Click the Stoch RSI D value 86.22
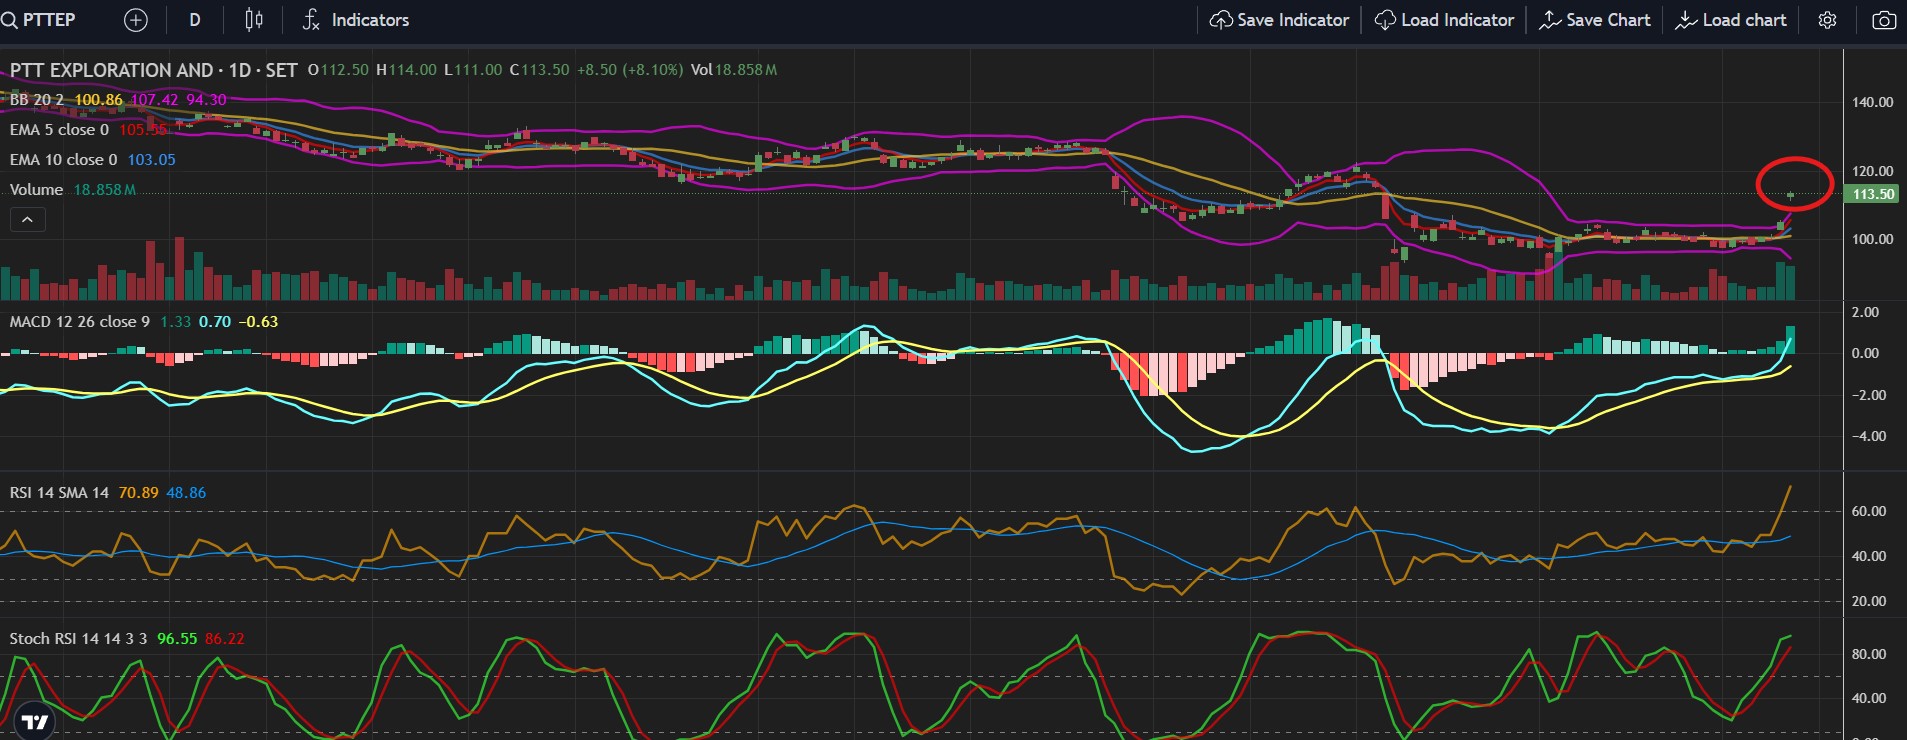1907x740 pixels. pos(225,639)
